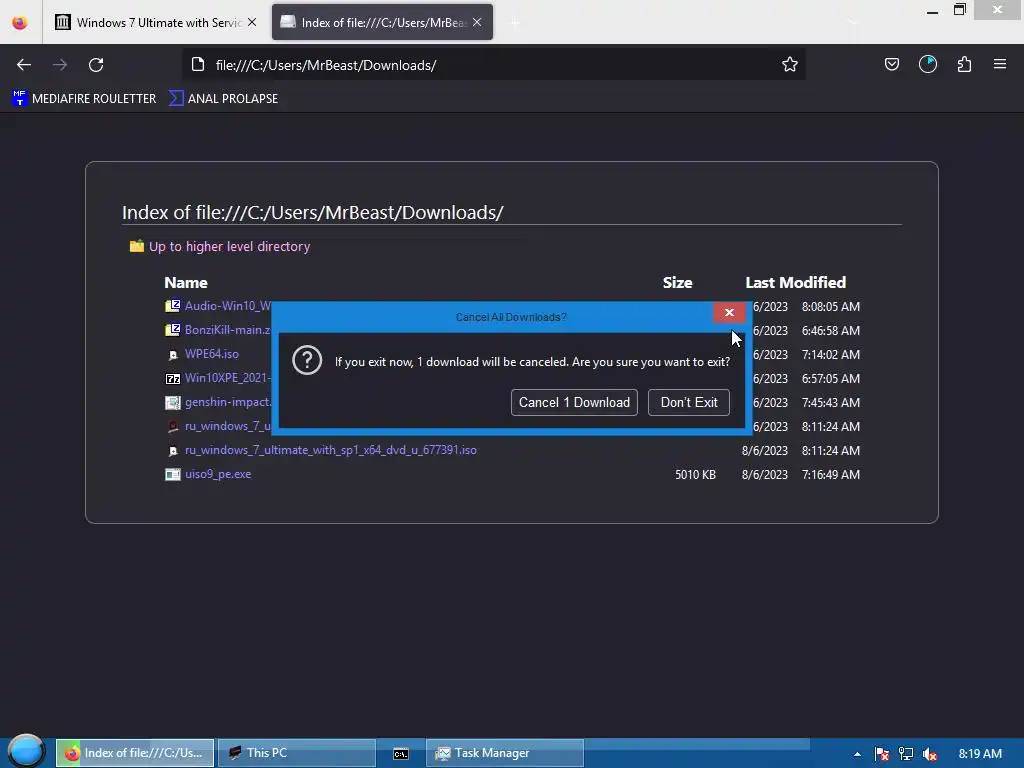Screen dimensions: 1024x768
Task: Sort listing by Name column
Action: [x=186, y=283]
